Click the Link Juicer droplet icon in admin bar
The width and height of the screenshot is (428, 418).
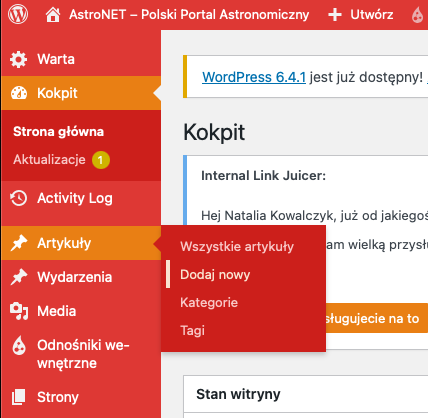coord(417,15)
